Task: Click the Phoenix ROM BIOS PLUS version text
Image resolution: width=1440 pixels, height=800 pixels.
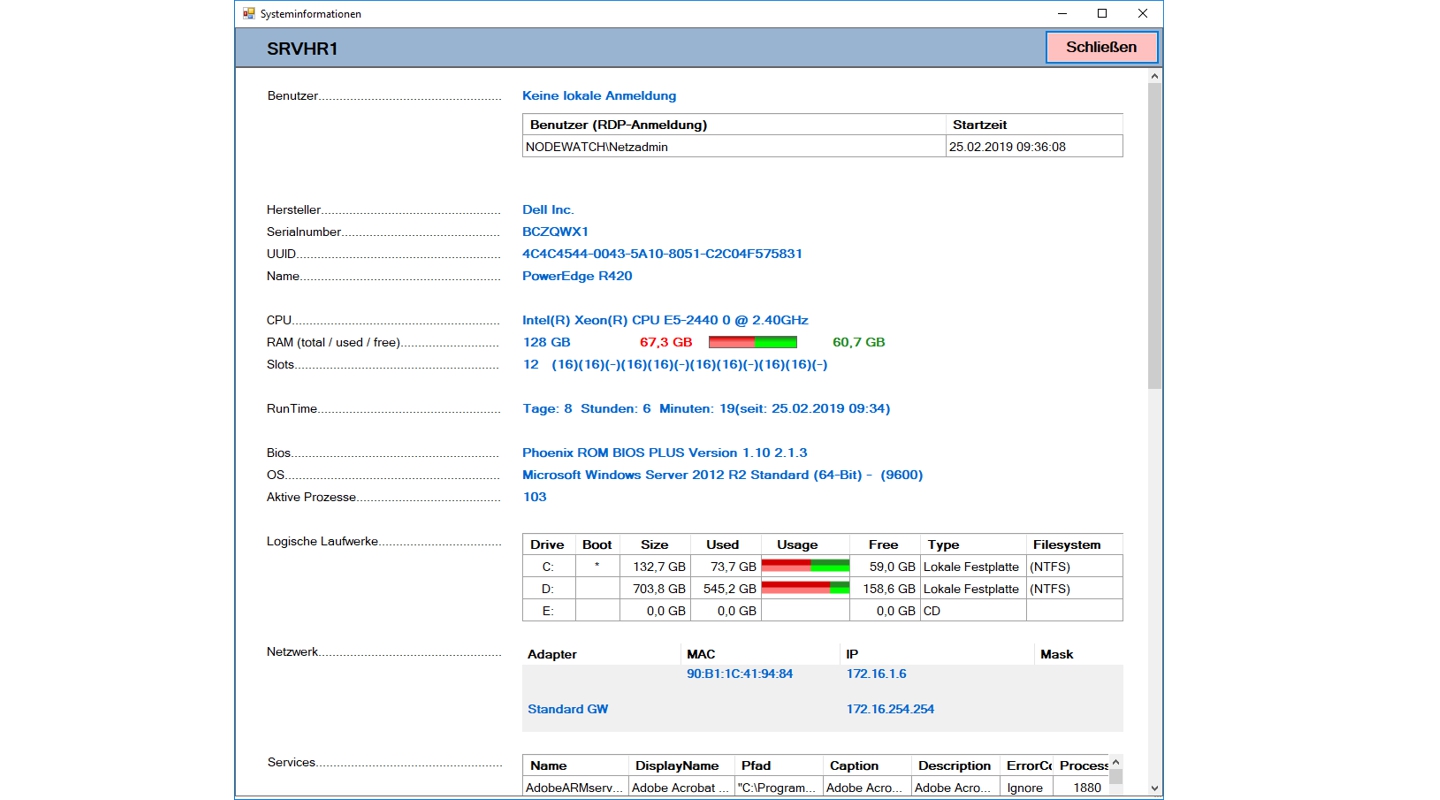Action: point(665,453)
